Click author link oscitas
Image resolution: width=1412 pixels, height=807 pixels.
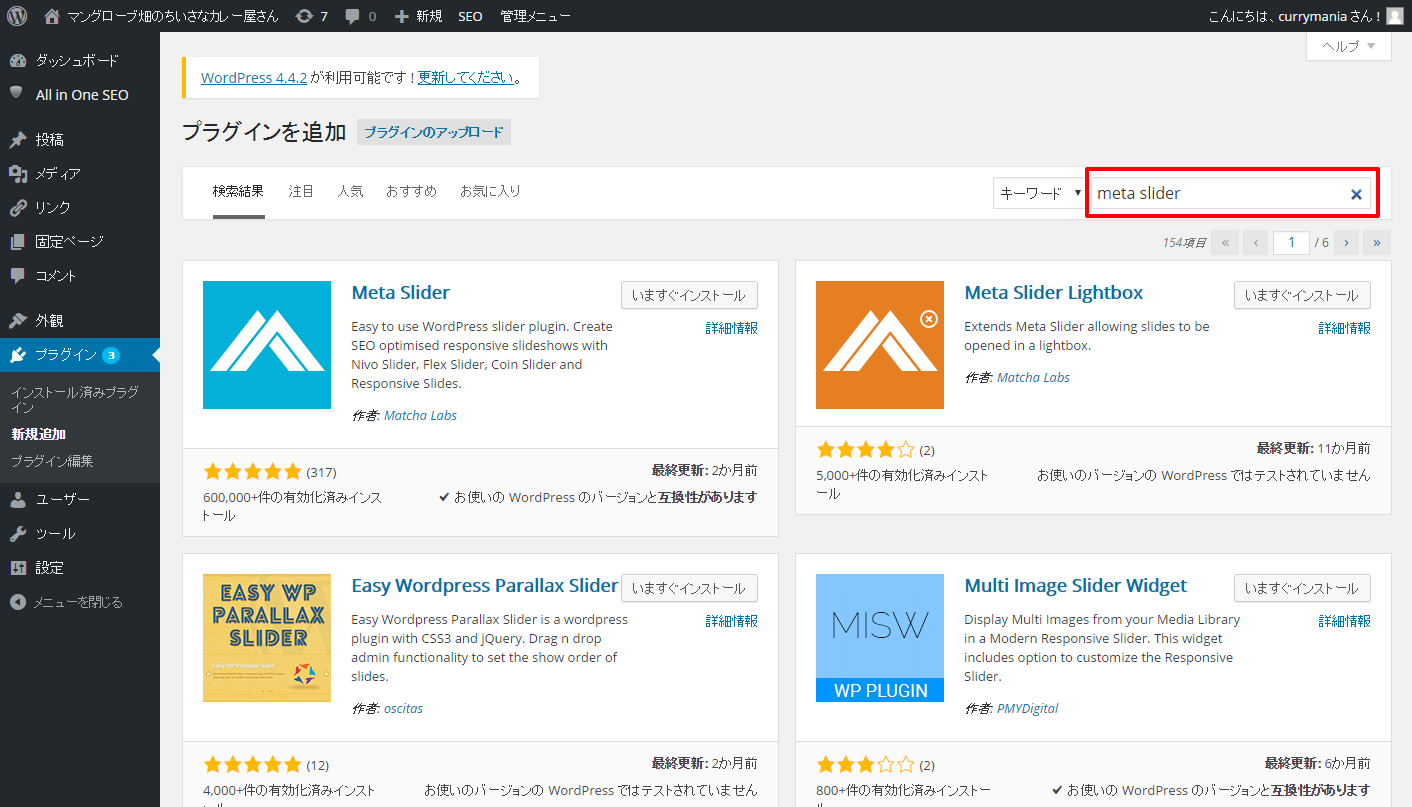(403, 708)
